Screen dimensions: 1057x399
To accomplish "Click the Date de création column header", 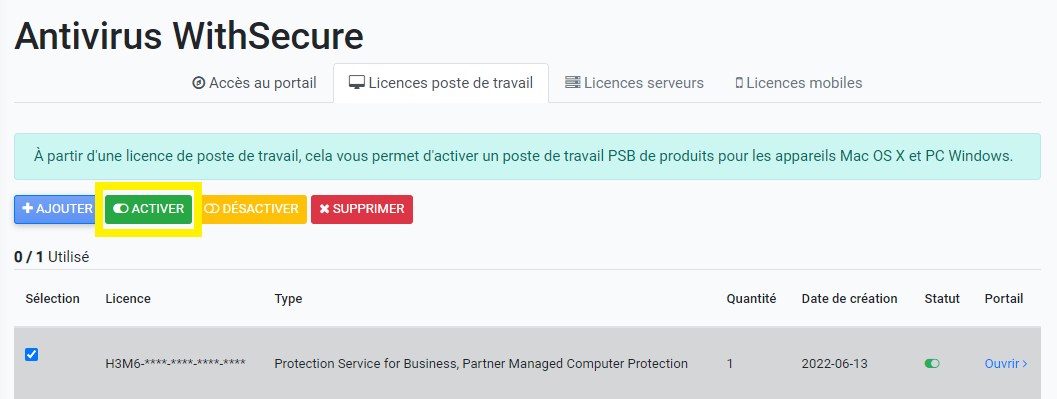I will click(849, 299).
